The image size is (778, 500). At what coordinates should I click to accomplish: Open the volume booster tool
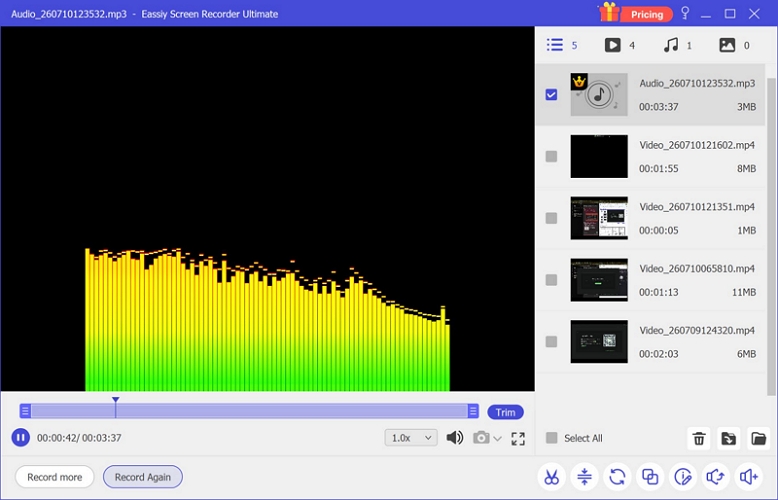click(x=749, y=477)
